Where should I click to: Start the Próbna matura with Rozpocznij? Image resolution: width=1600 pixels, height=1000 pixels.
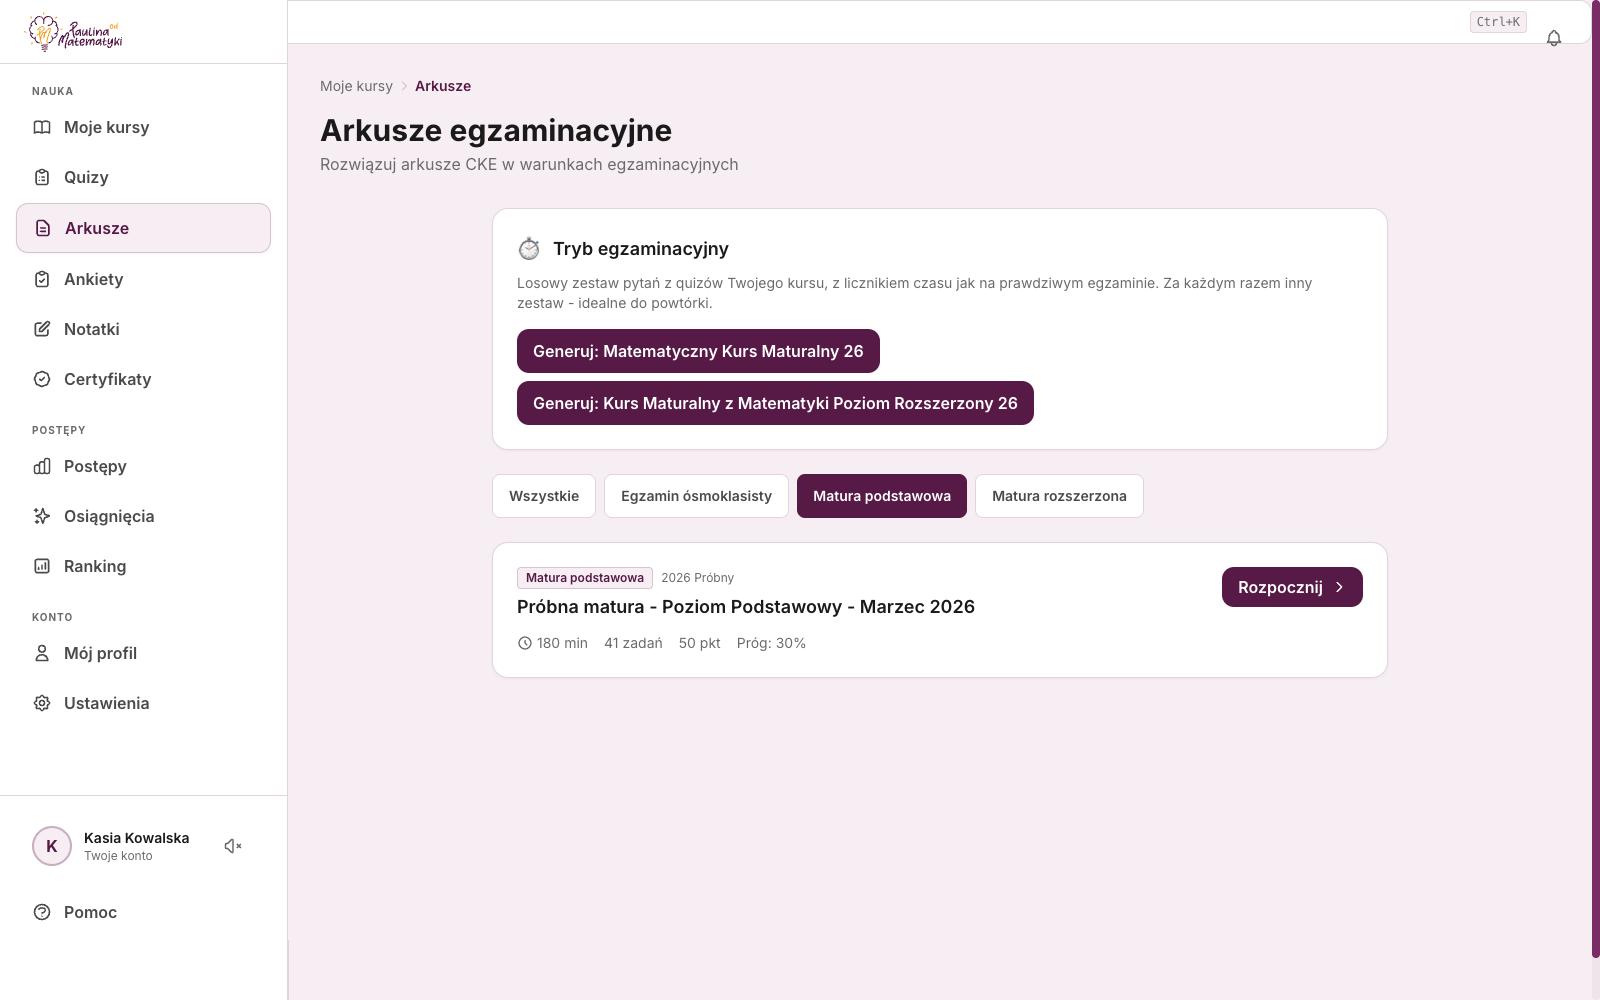(1292, 587)
